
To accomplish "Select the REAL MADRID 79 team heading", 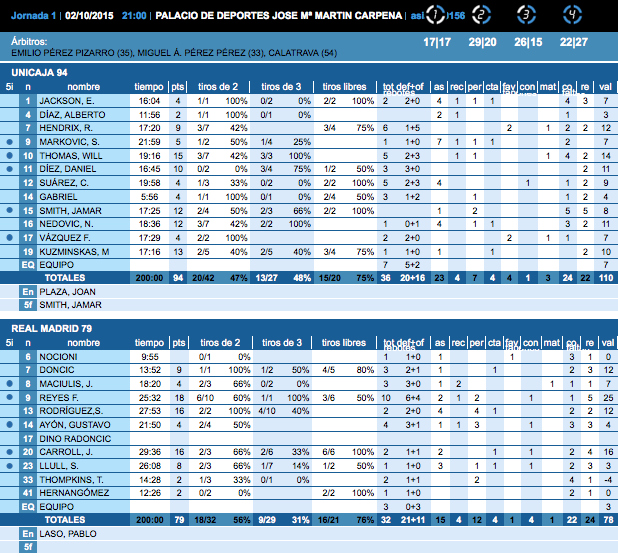I will pyautogui.click(x=50, y=327).
